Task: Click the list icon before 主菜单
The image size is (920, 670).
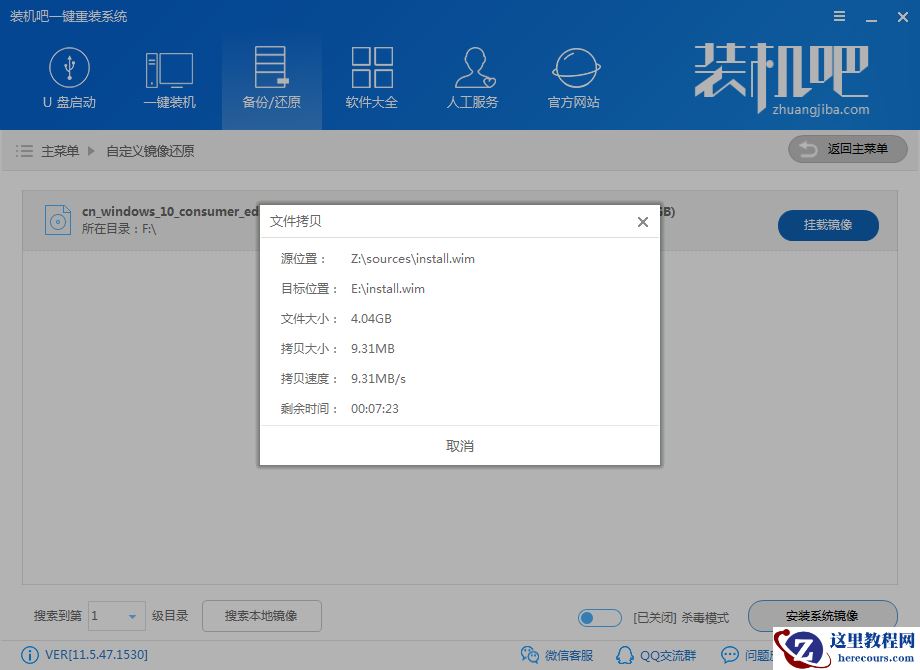Action: (x=24, y=152)
